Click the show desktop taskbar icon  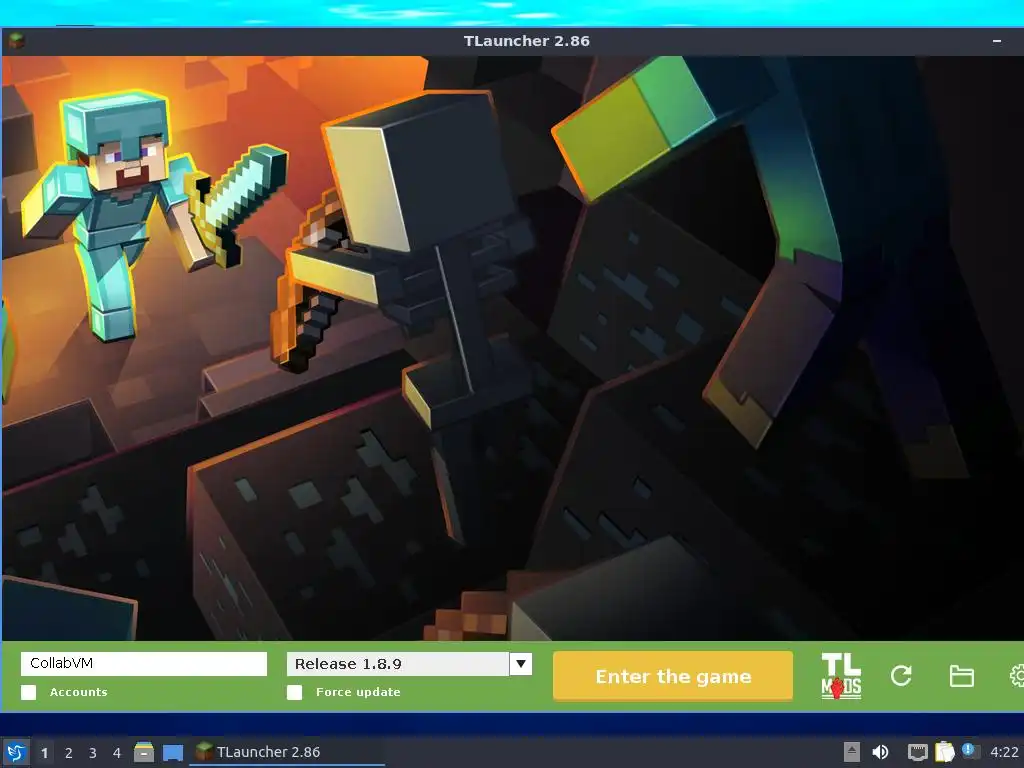point(173,753)
